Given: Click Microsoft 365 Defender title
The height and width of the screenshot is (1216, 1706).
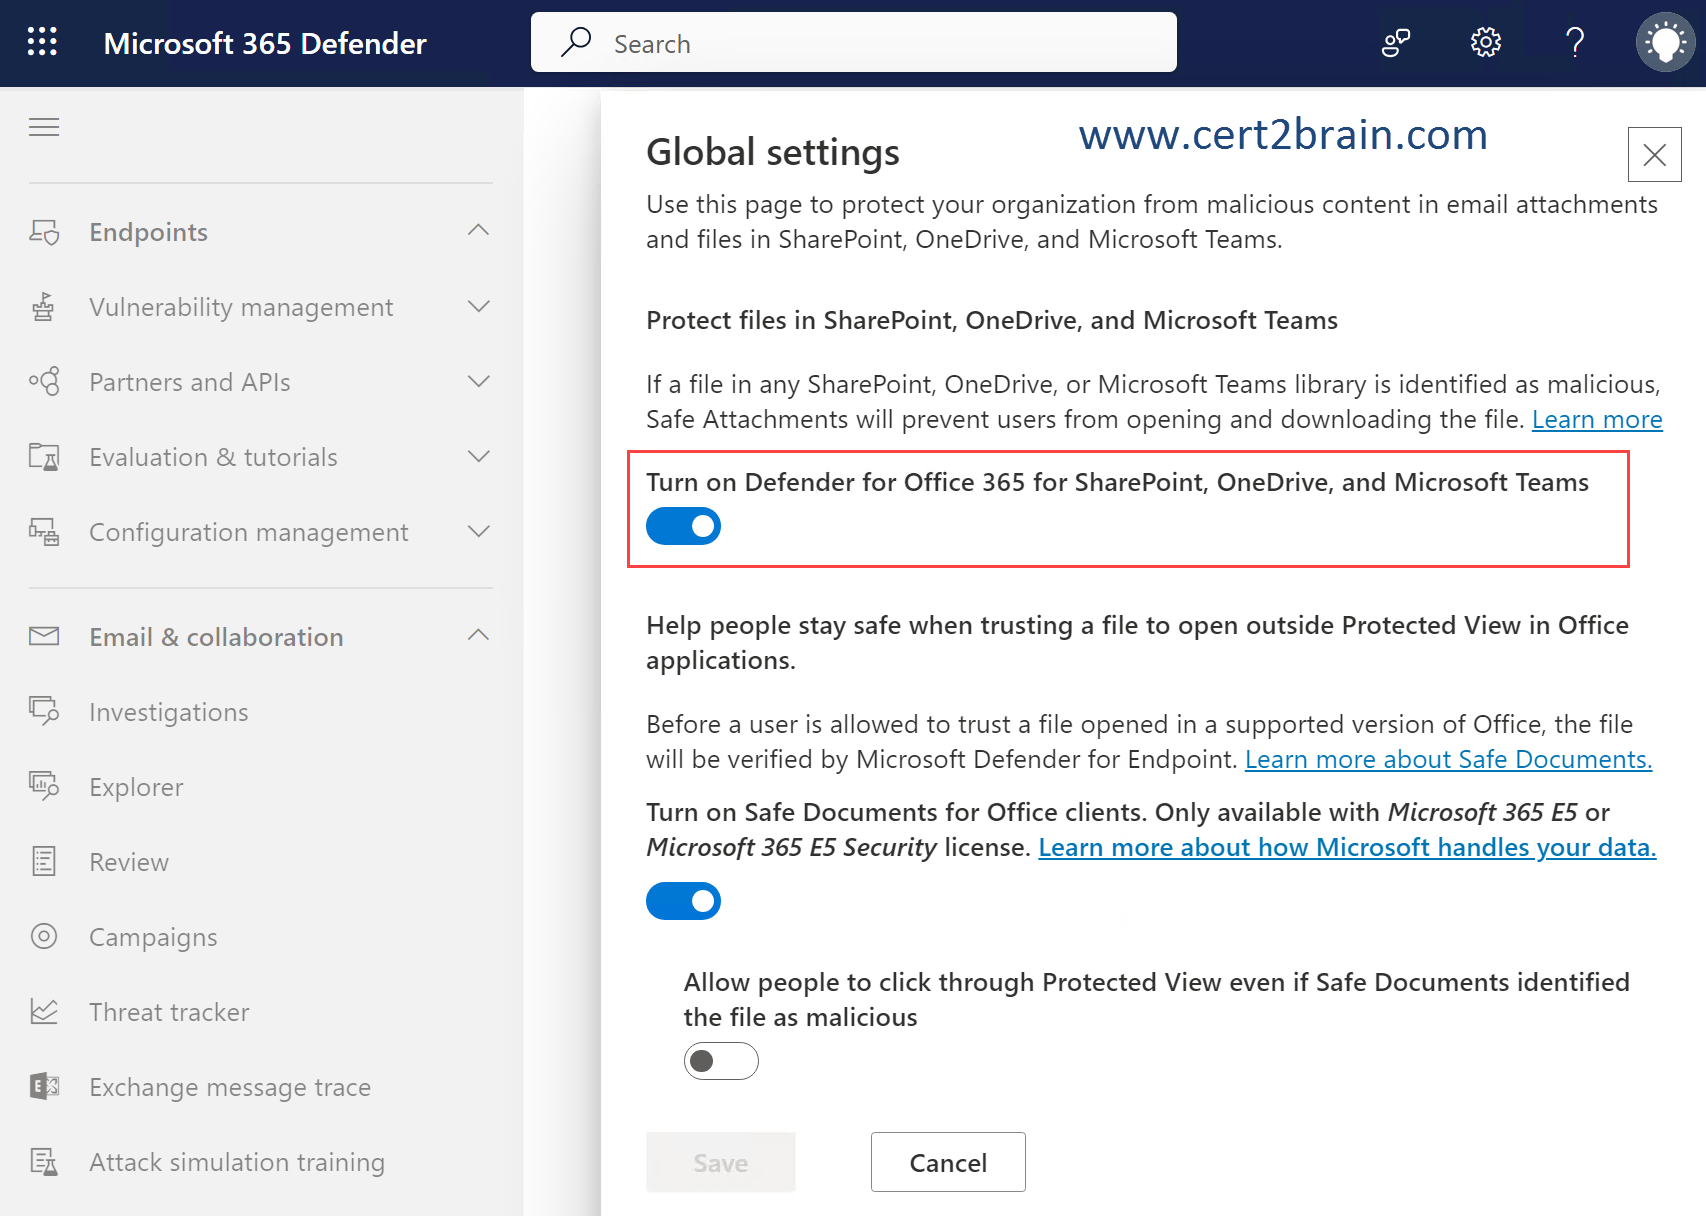Looking at the screenshot, I should click(265, 43).
